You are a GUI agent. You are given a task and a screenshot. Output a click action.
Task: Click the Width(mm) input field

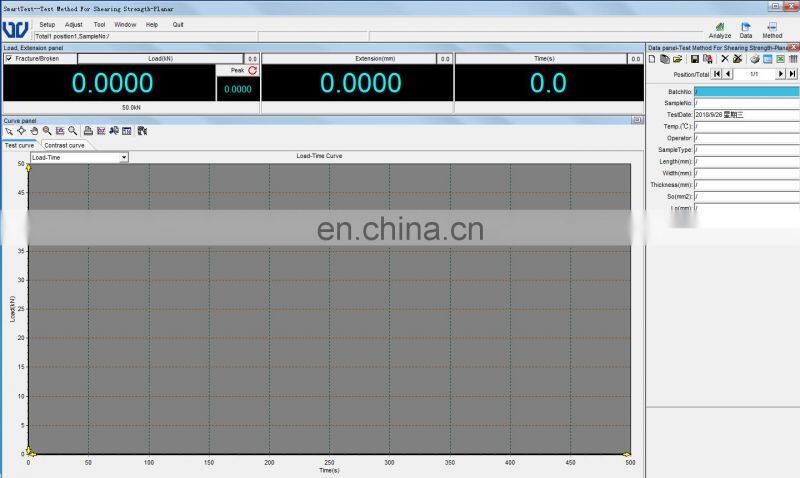tap(747, 173)
